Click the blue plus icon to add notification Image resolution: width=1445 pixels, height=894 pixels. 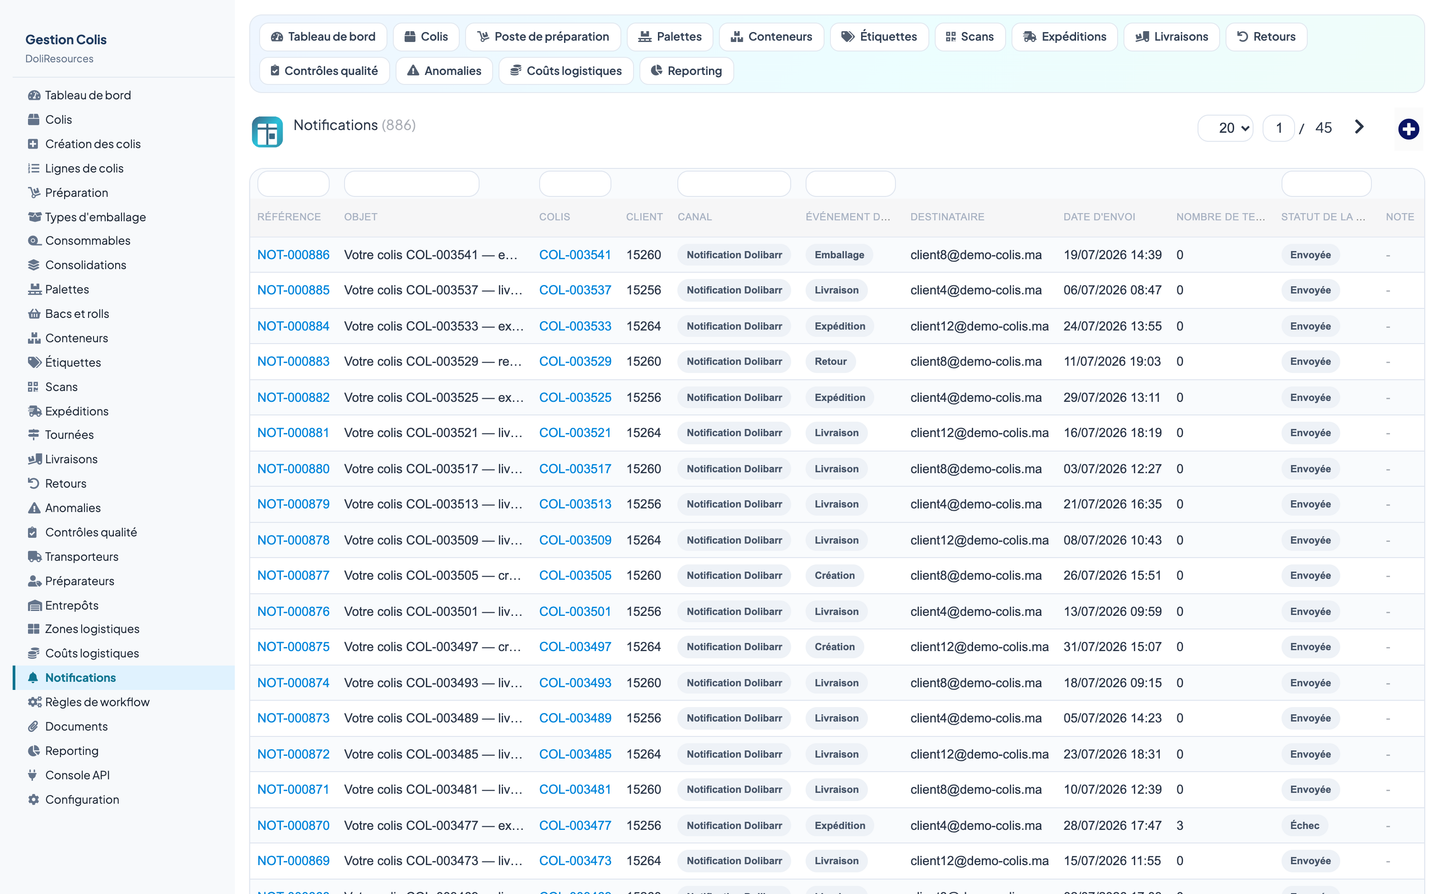pos(1408,129)
